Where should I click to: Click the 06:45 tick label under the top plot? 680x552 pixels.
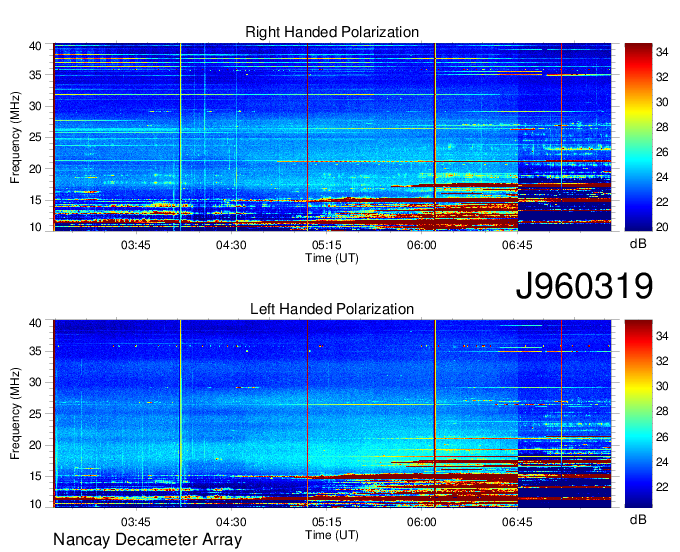click(x=517, y=245)
